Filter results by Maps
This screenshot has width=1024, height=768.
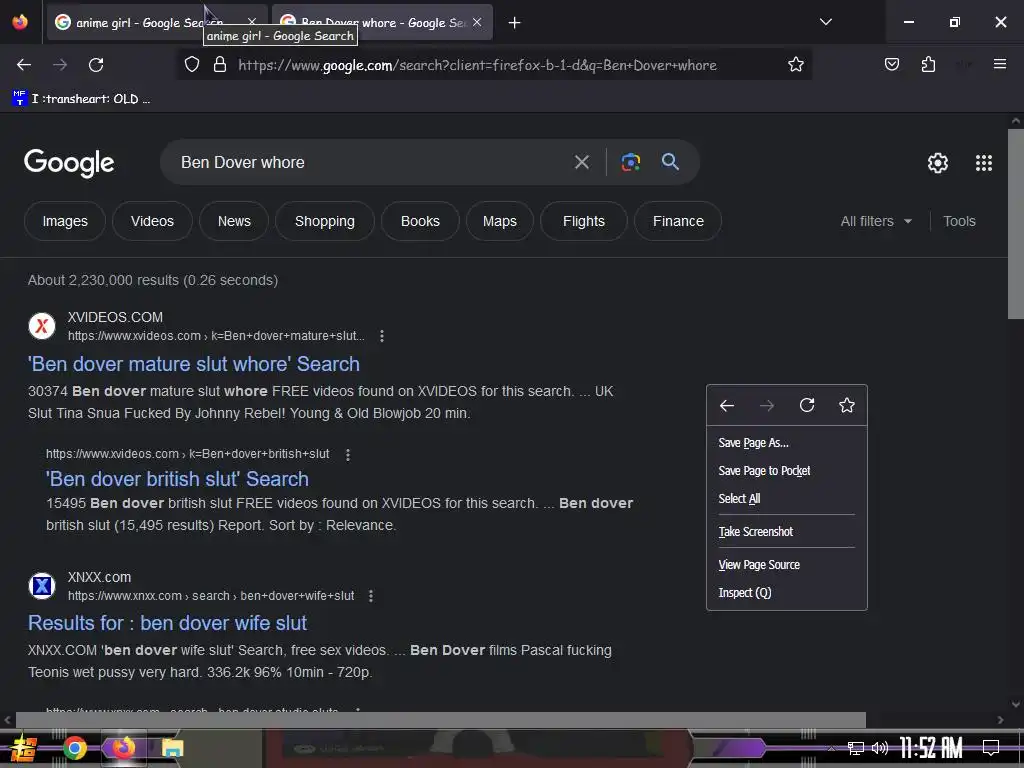(x=500, y=221)
